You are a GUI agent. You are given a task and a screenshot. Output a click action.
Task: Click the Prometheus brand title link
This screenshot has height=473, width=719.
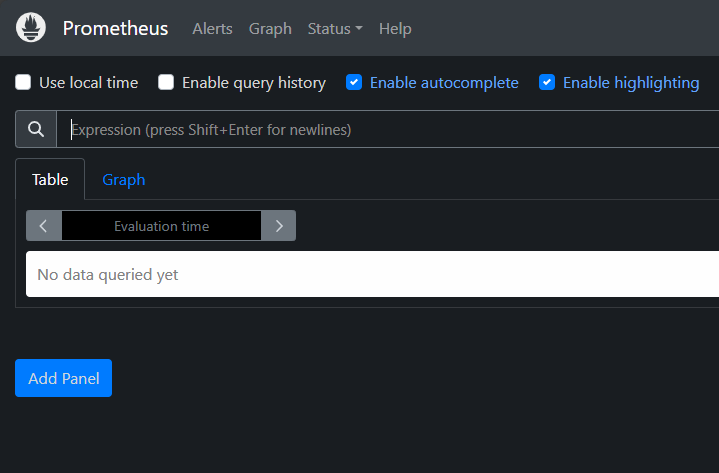[116, 28]
